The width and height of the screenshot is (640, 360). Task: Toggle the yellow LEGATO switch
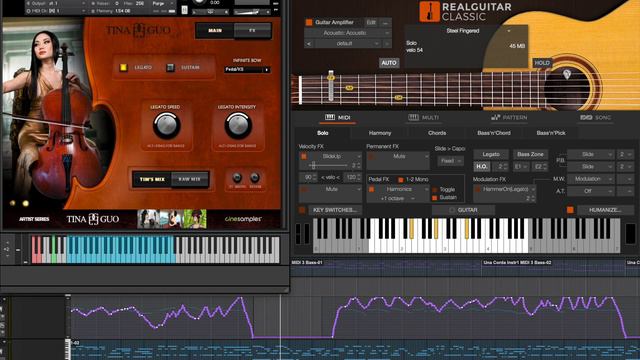tap(123, 67)
